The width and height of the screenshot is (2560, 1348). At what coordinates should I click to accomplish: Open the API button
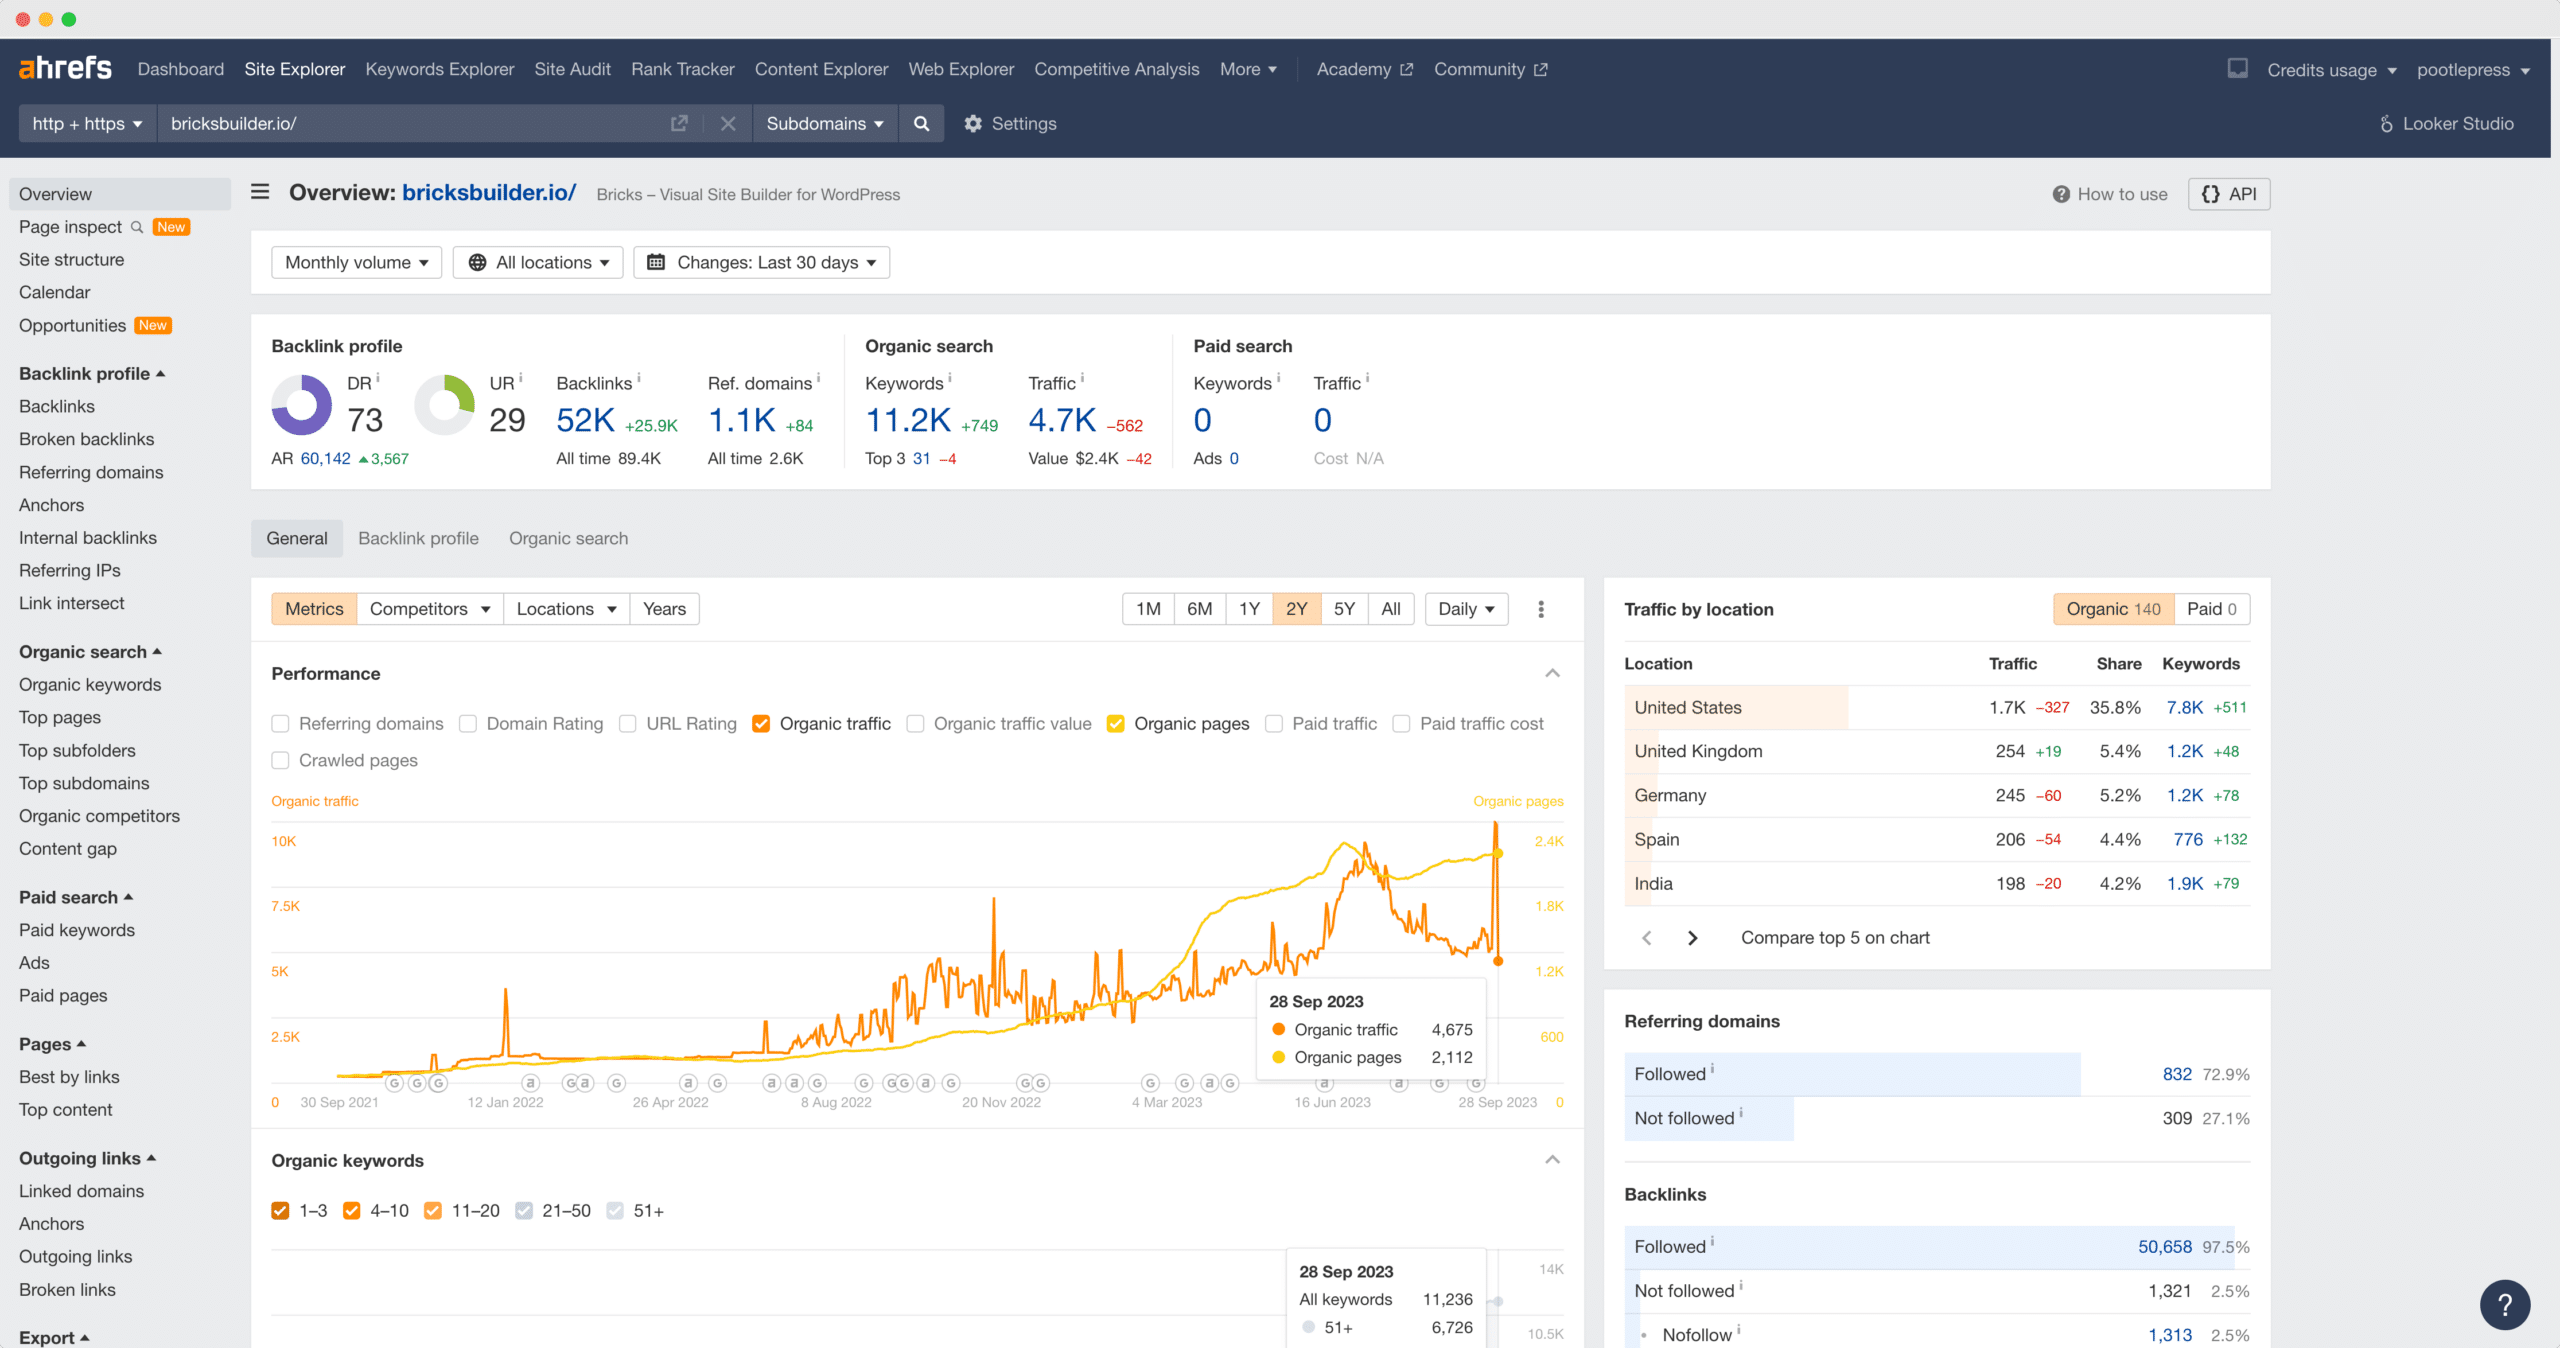point(2229,194)
